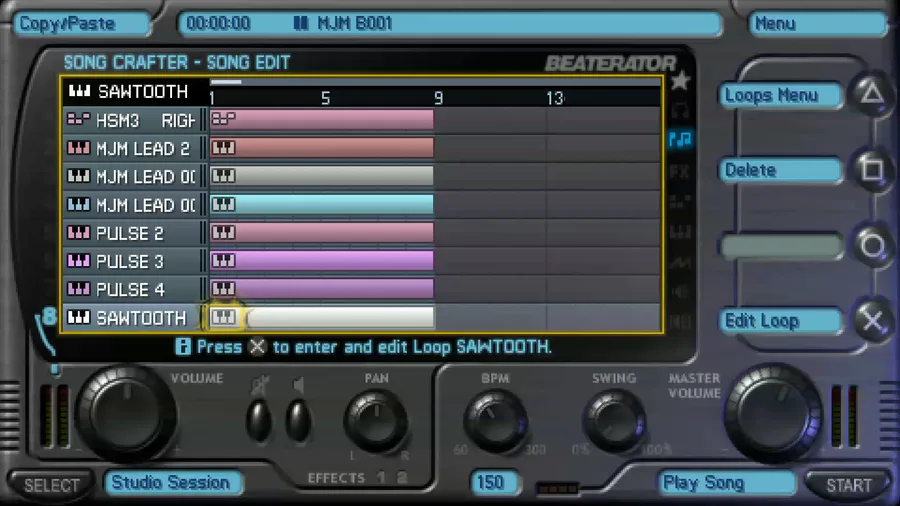Click the 00:00:00 time display

point(218,24)
